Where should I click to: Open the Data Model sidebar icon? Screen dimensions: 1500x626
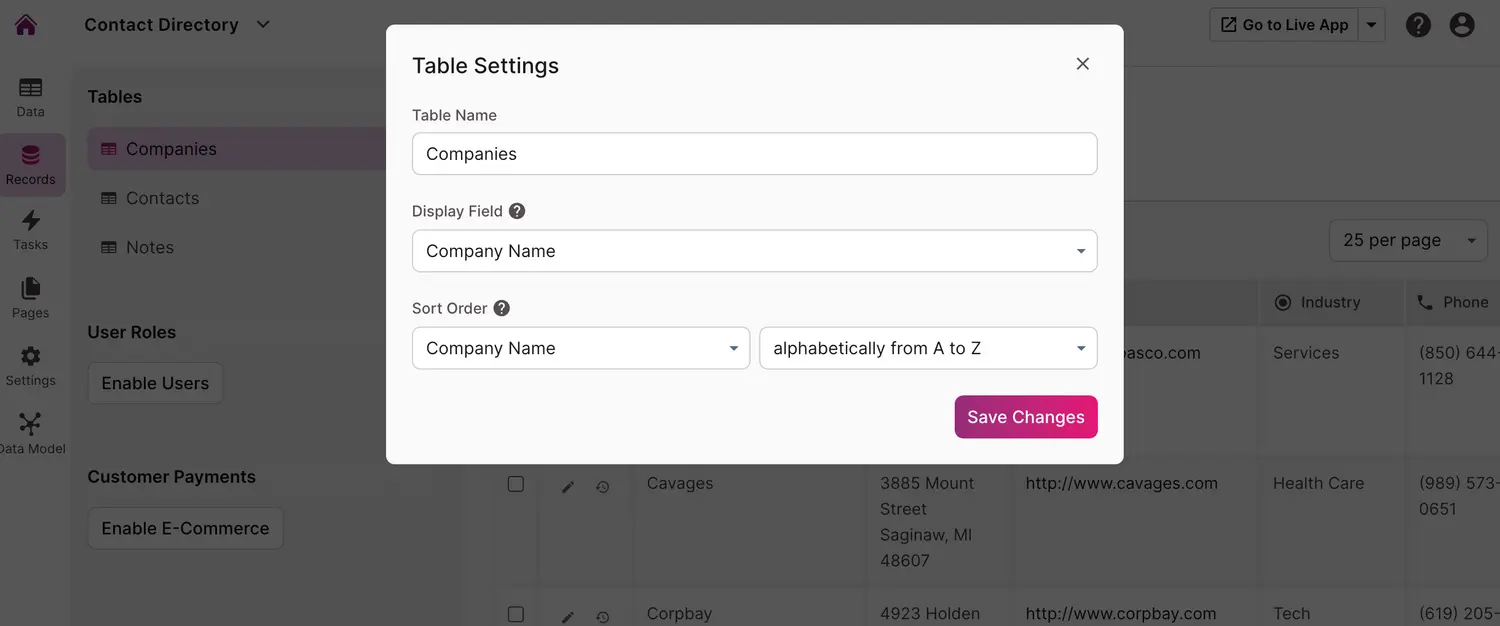point(31,433)
